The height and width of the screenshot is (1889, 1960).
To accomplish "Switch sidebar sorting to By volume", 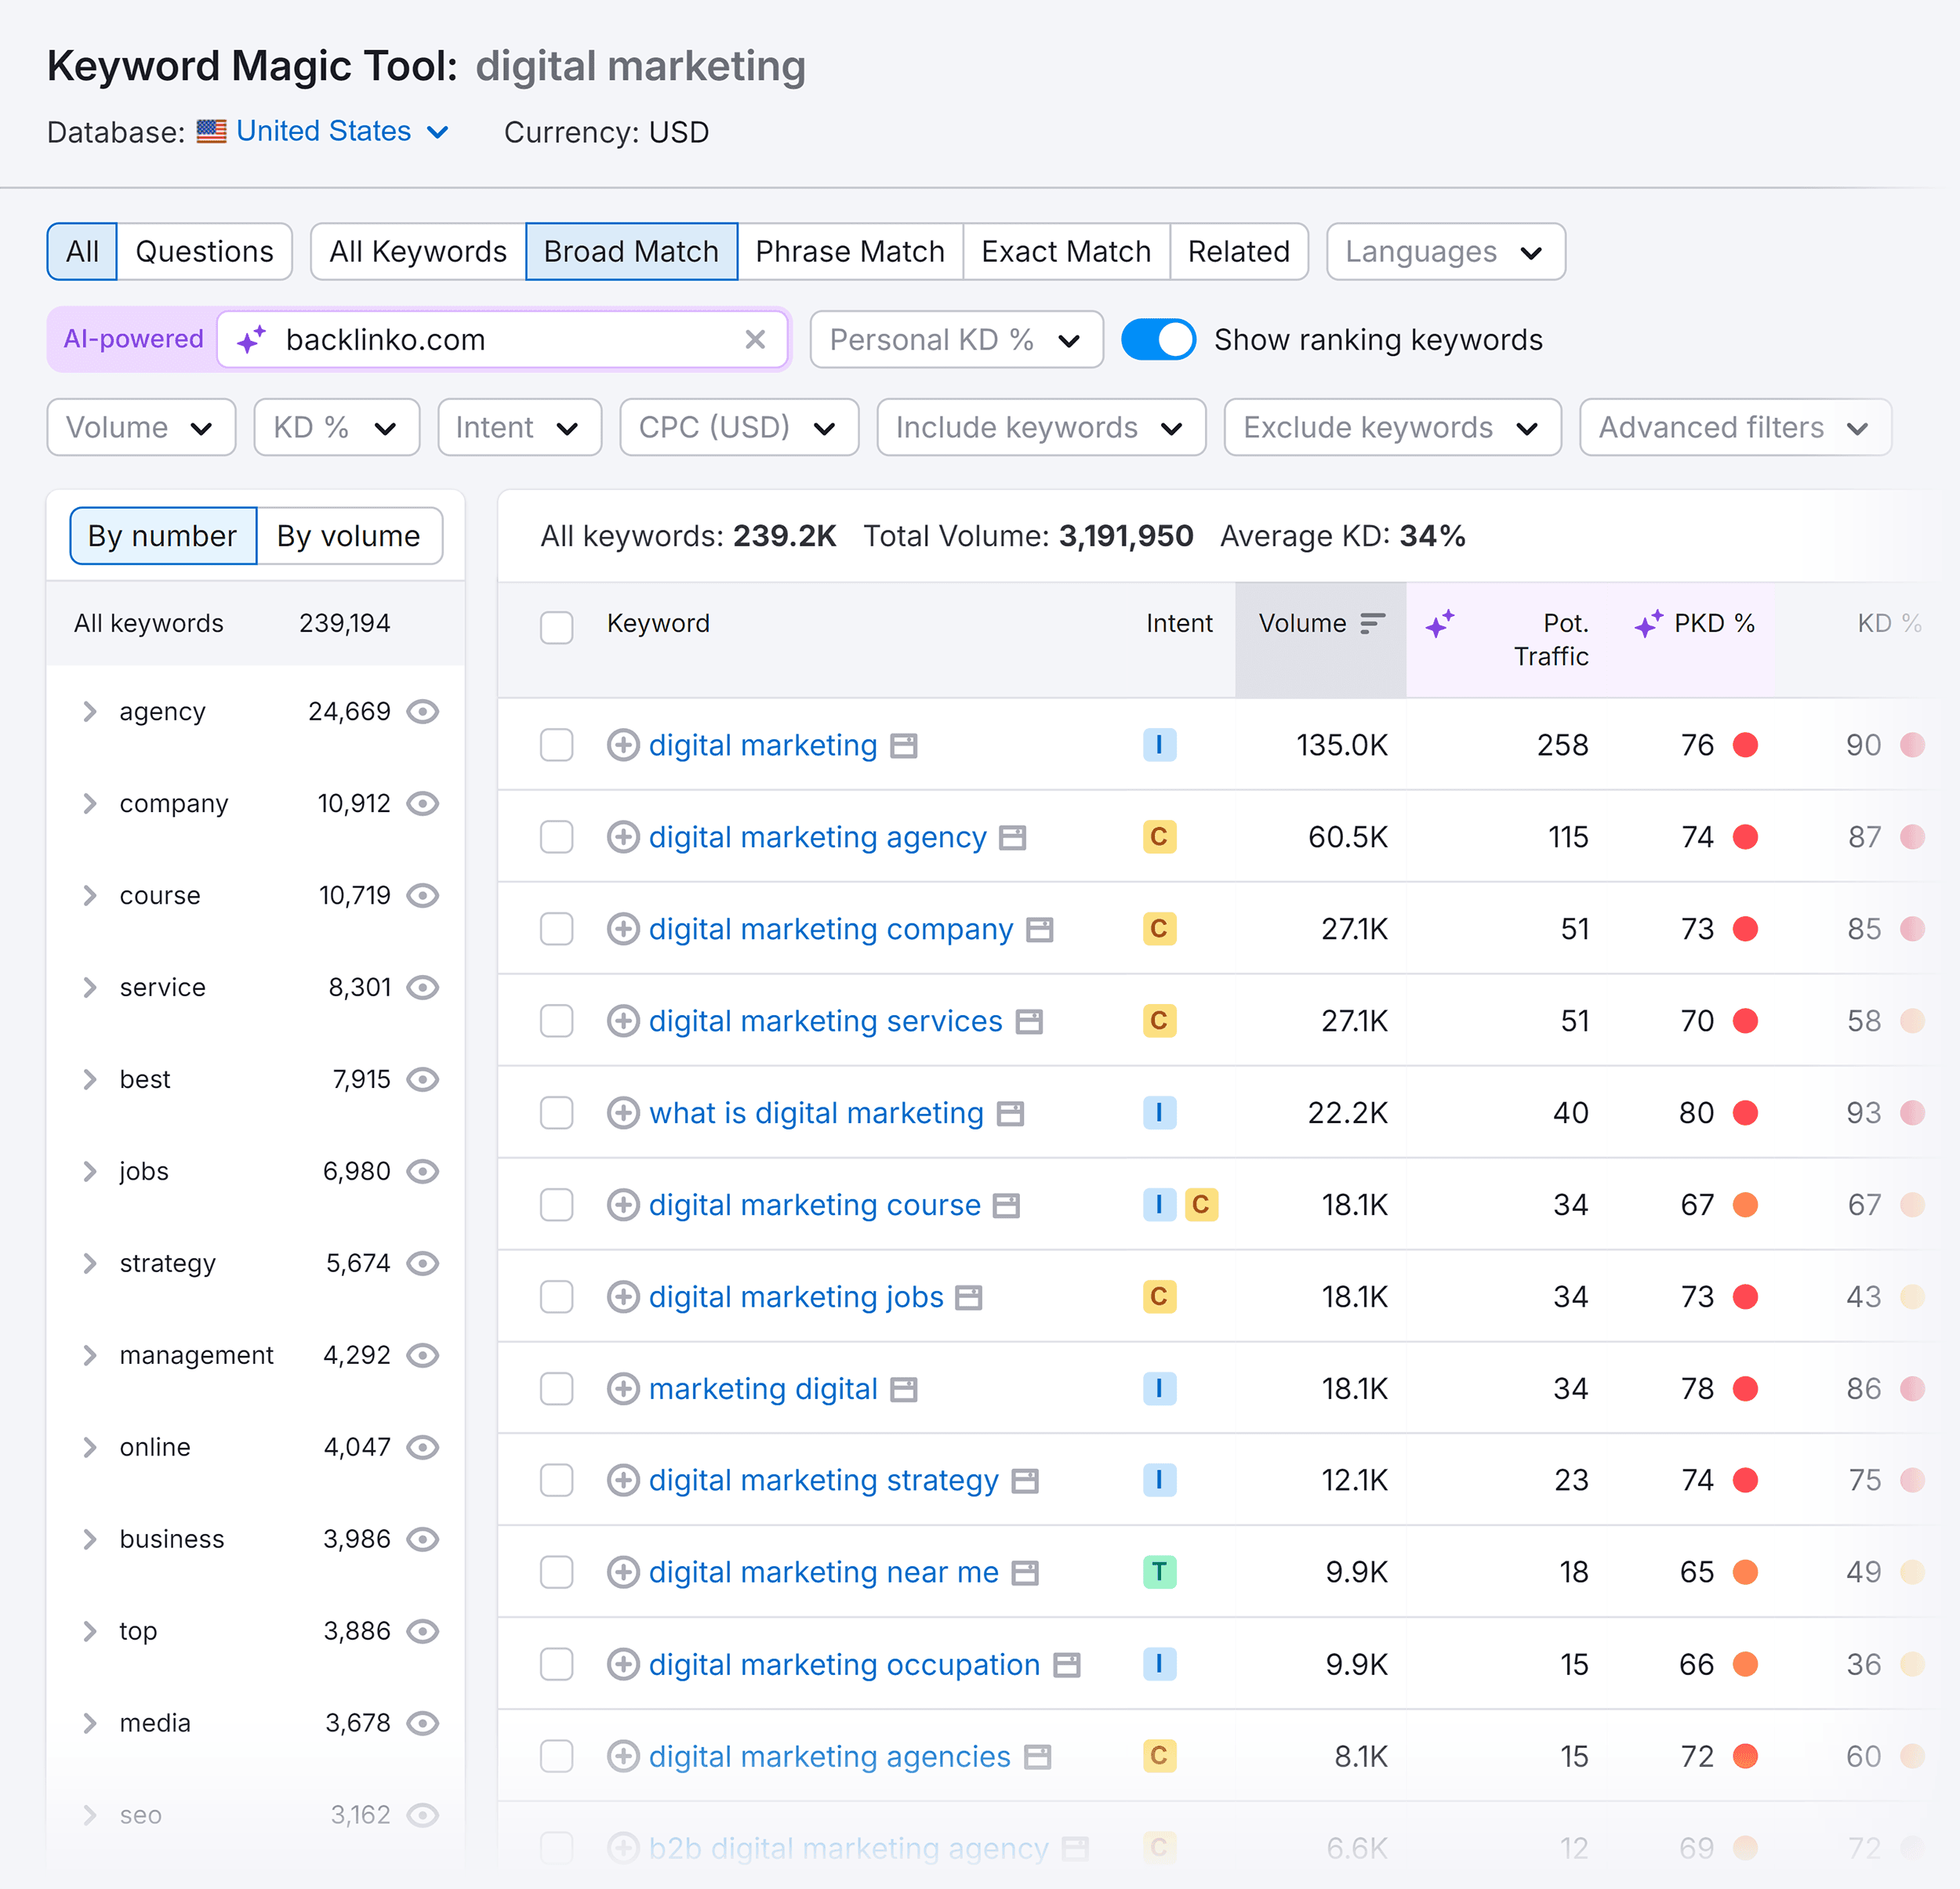I will pyautogui.click(x=348, y=536).
